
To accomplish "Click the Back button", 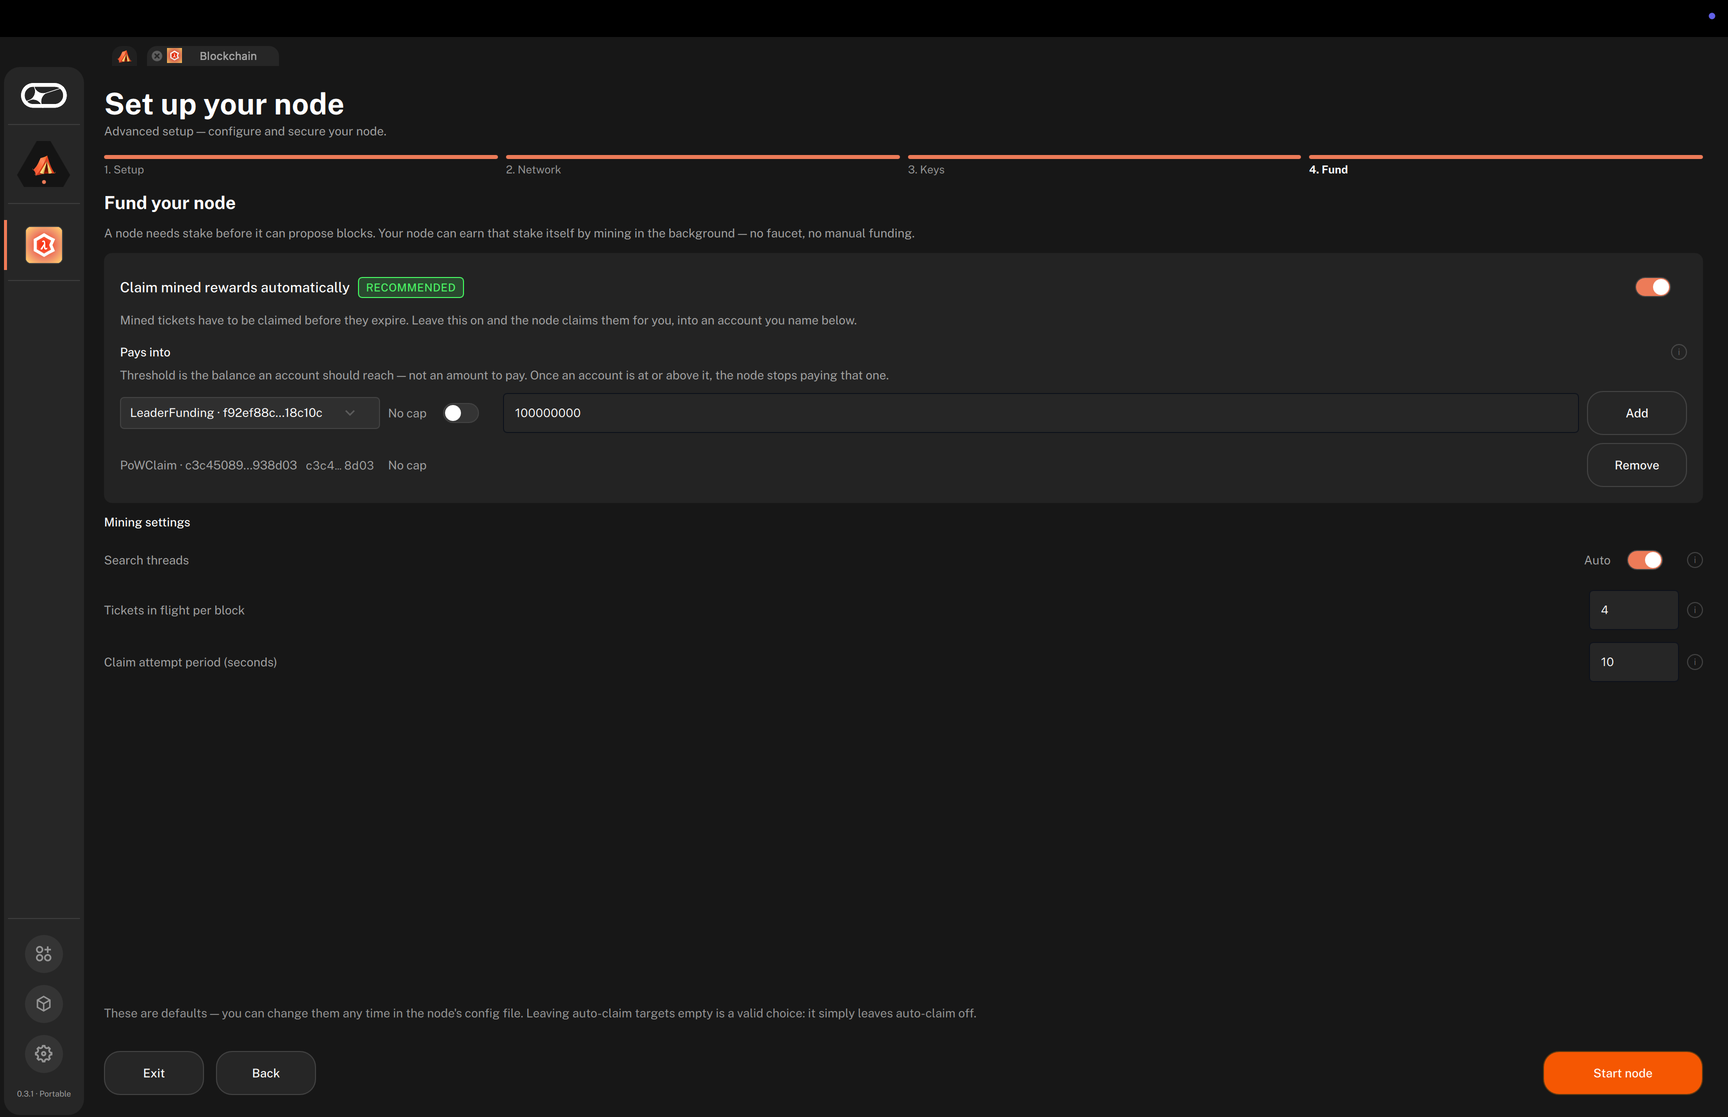I will pos(266,1073).
